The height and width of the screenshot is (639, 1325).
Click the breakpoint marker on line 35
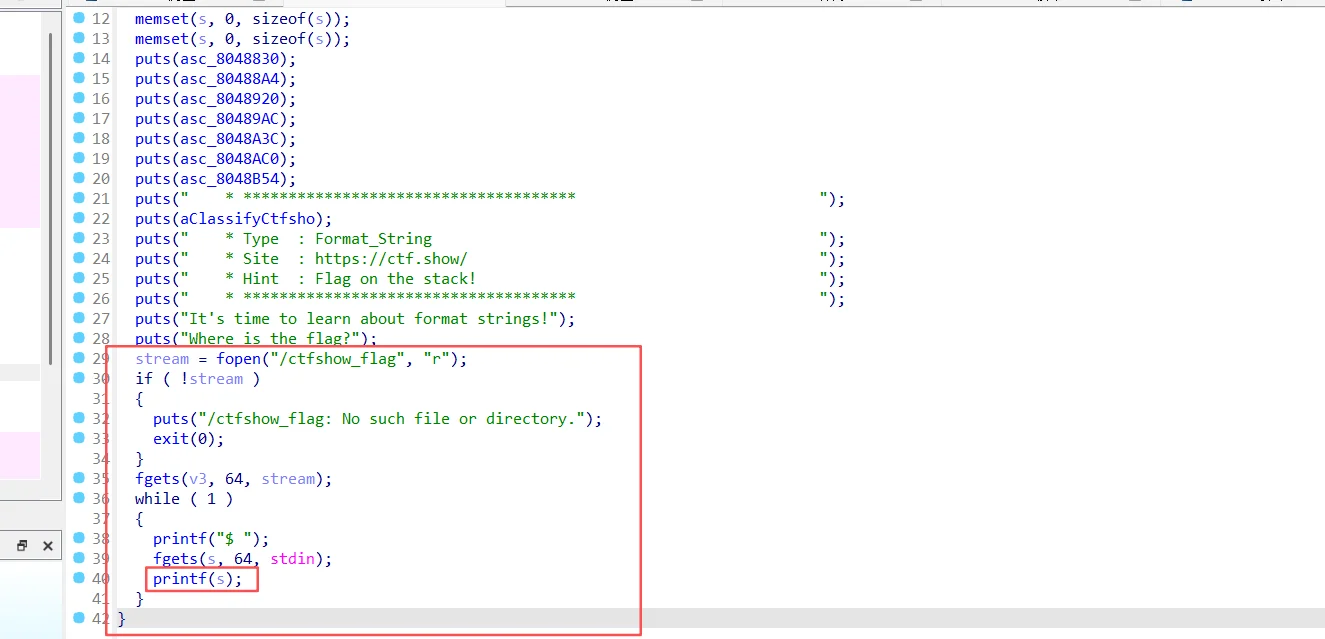(80, 478)
